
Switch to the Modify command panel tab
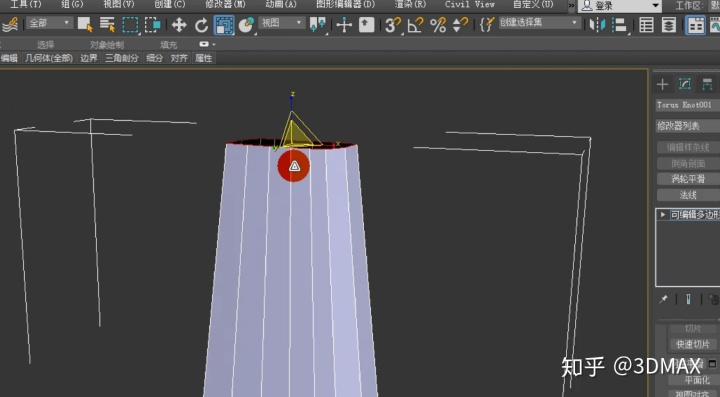tap(685, 84)
